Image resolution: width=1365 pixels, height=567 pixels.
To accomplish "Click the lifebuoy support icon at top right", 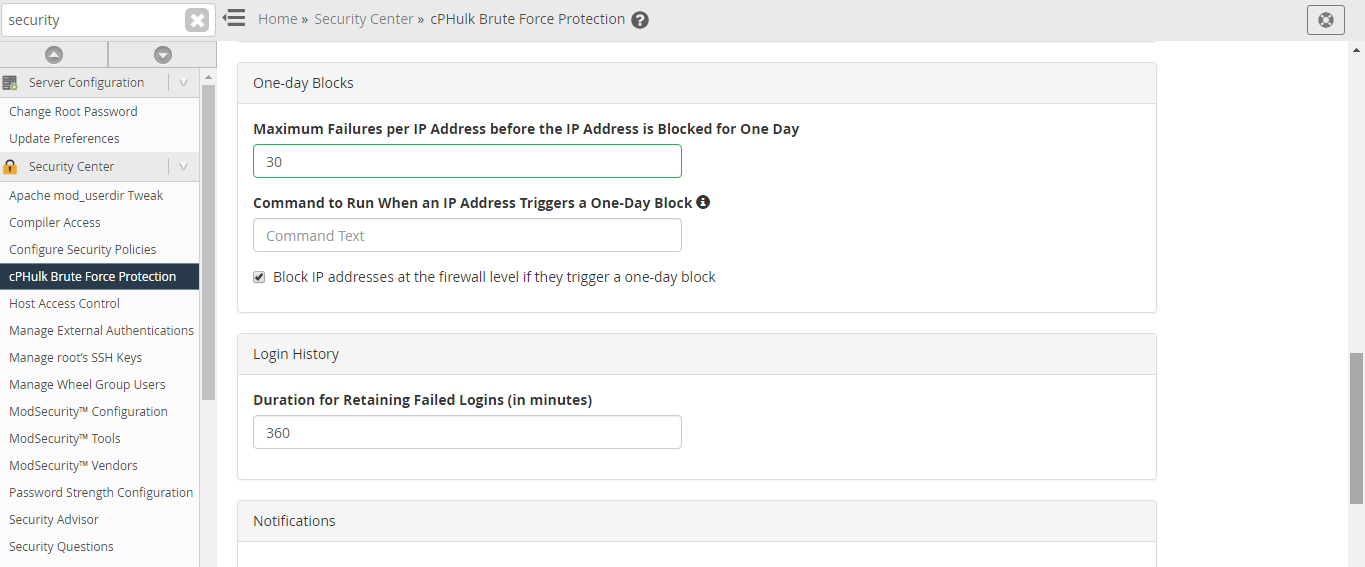I will (1326, 19).
